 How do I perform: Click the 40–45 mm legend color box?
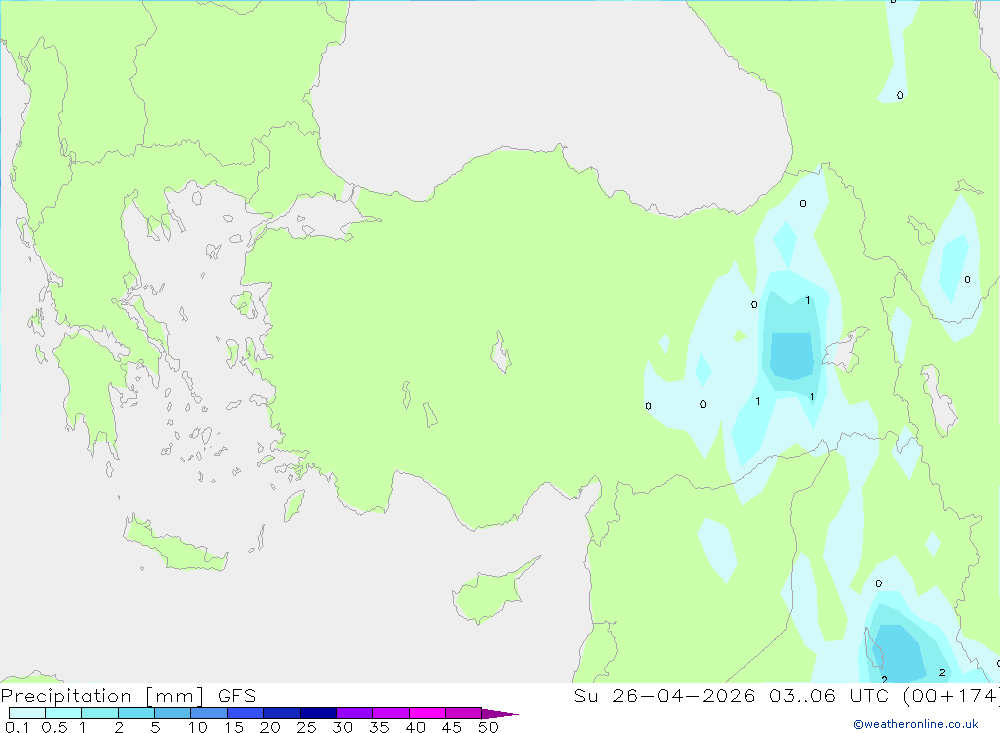pyautogui.click(x=427, y=713)
